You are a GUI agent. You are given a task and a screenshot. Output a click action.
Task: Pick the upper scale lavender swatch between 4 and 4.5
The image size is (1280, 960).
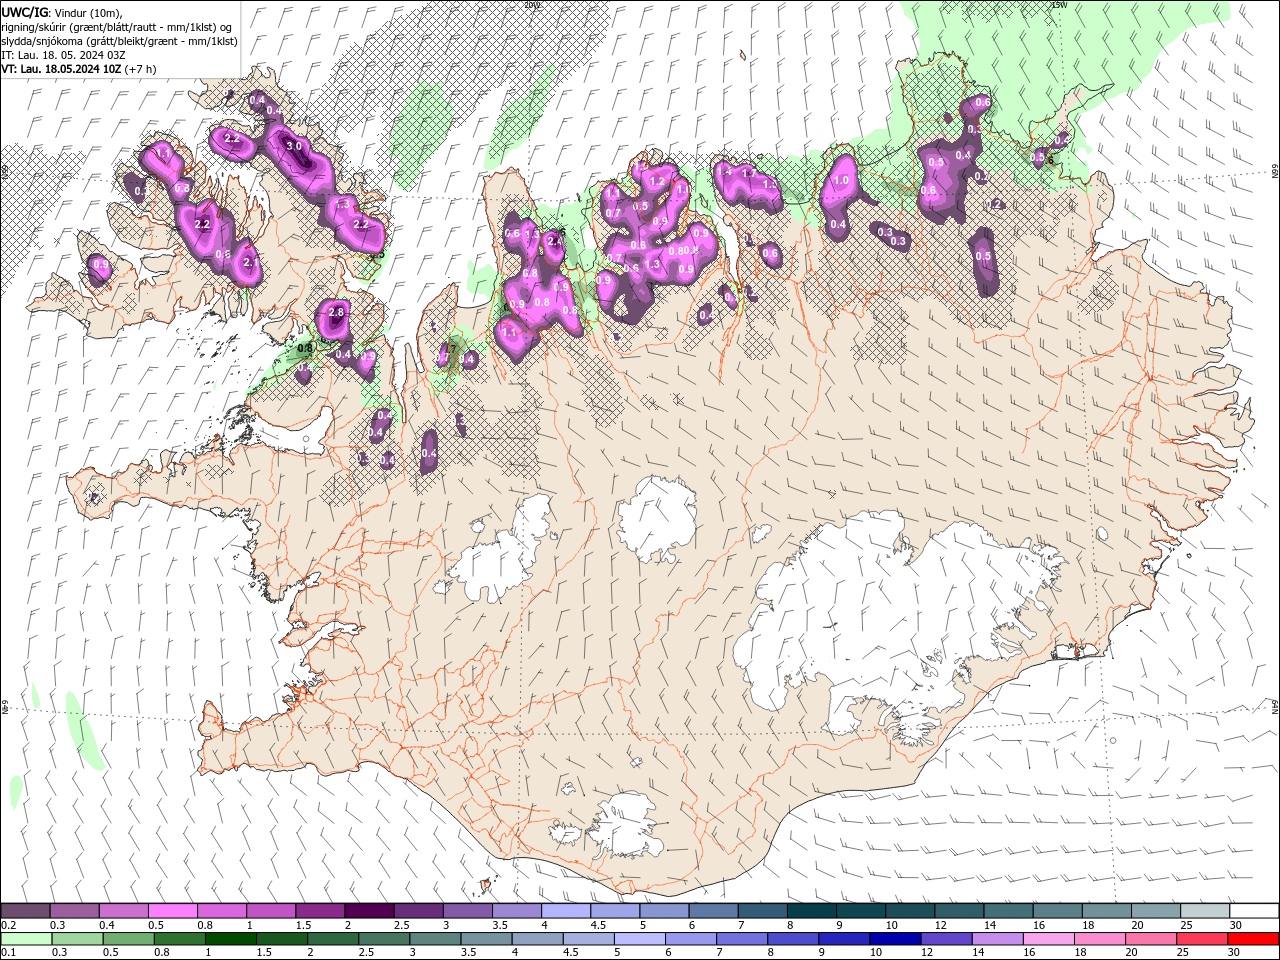565,911
